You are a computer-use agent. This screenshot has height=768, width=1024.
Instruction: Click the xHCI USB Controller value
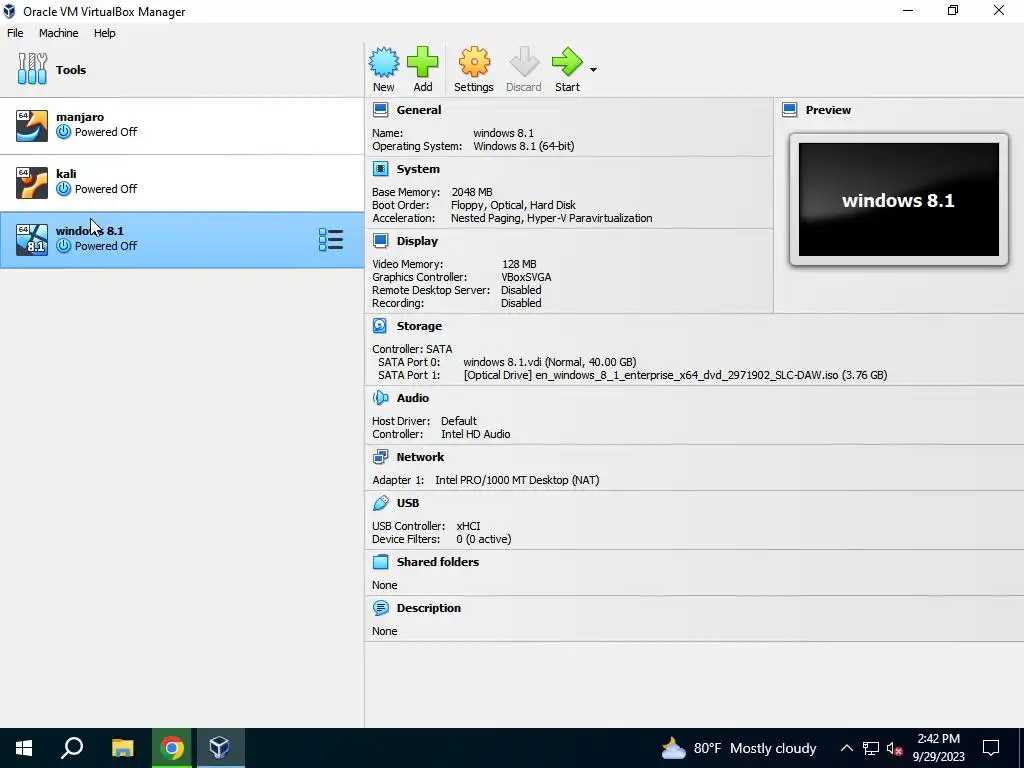pos(468,526)
